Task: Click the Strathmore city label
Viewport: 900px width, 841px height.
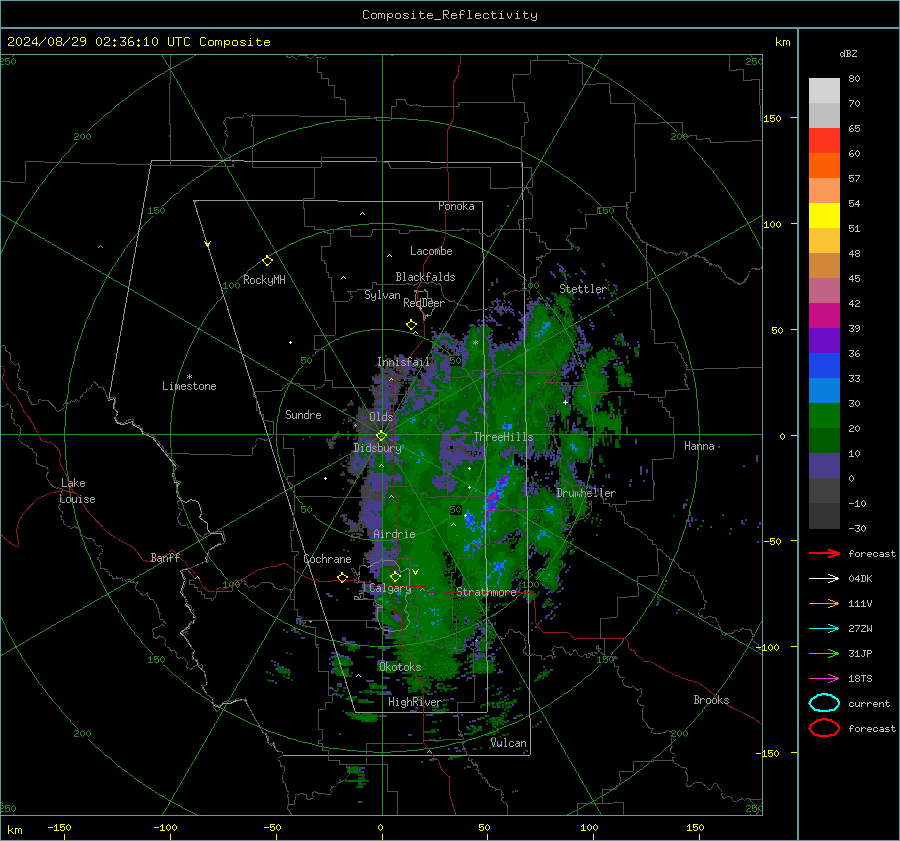Action: coord(486,592)
